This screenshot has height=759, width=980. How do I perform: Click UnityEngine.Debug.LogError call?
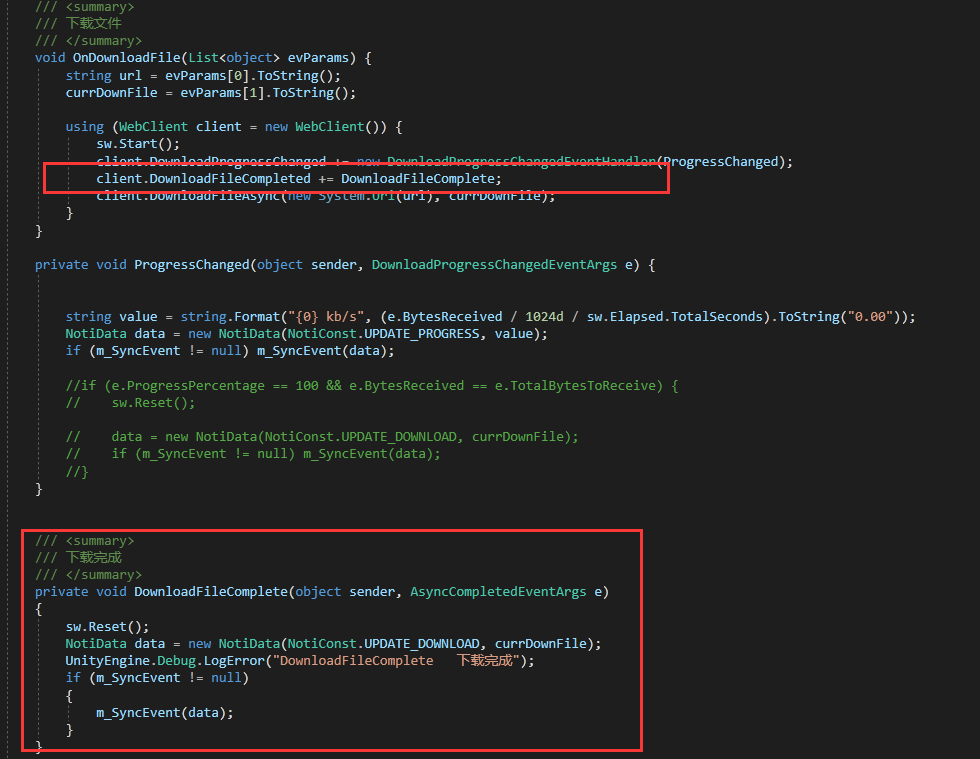(x=165, y=661)
